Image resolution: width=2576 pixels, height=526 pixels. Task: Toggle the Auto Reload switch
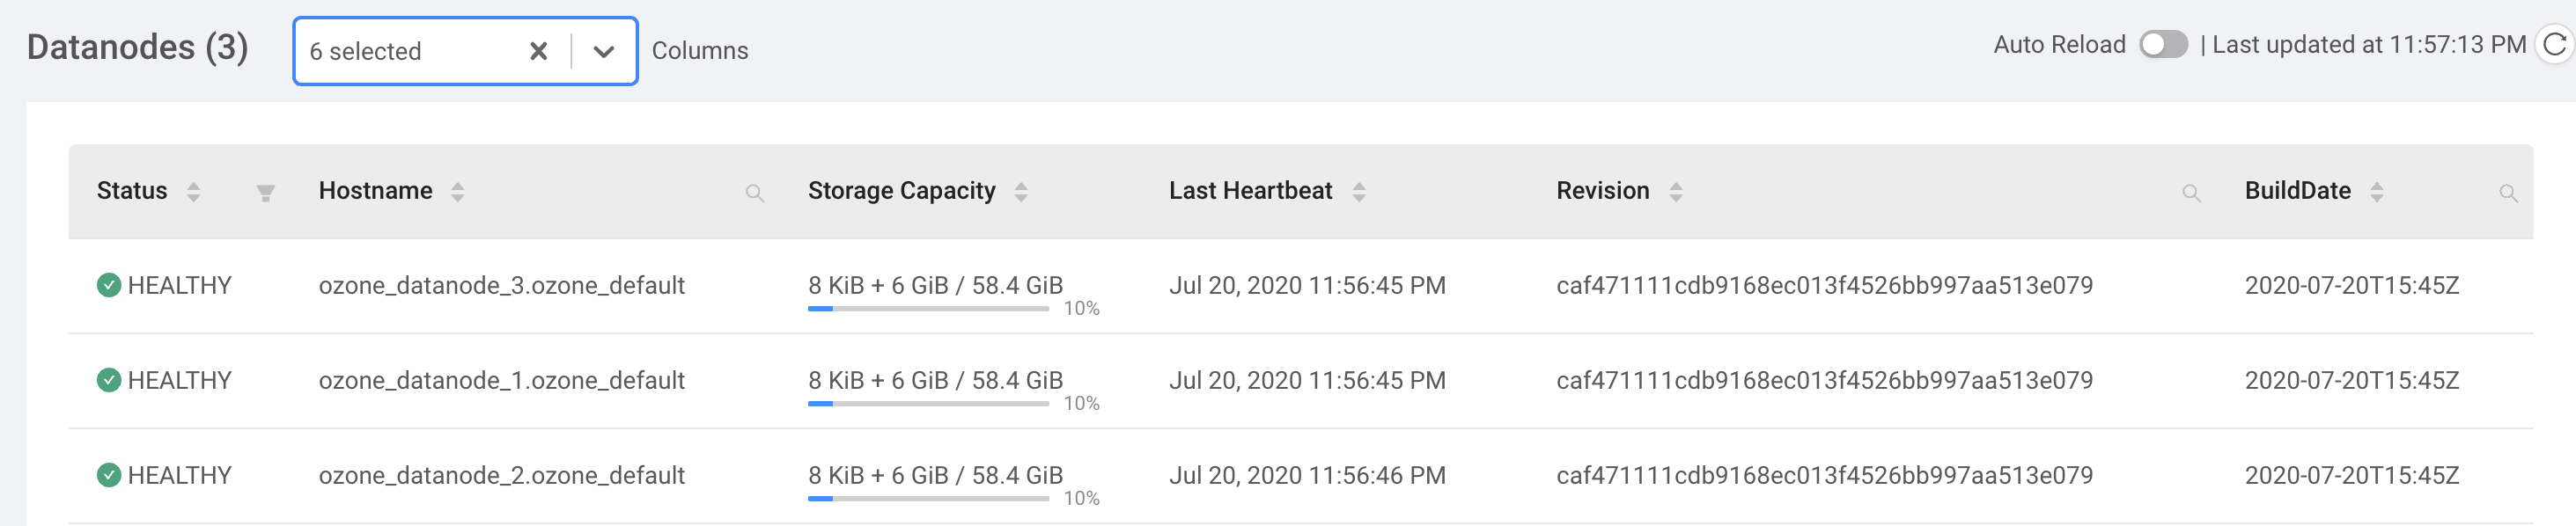point(2163,45)
